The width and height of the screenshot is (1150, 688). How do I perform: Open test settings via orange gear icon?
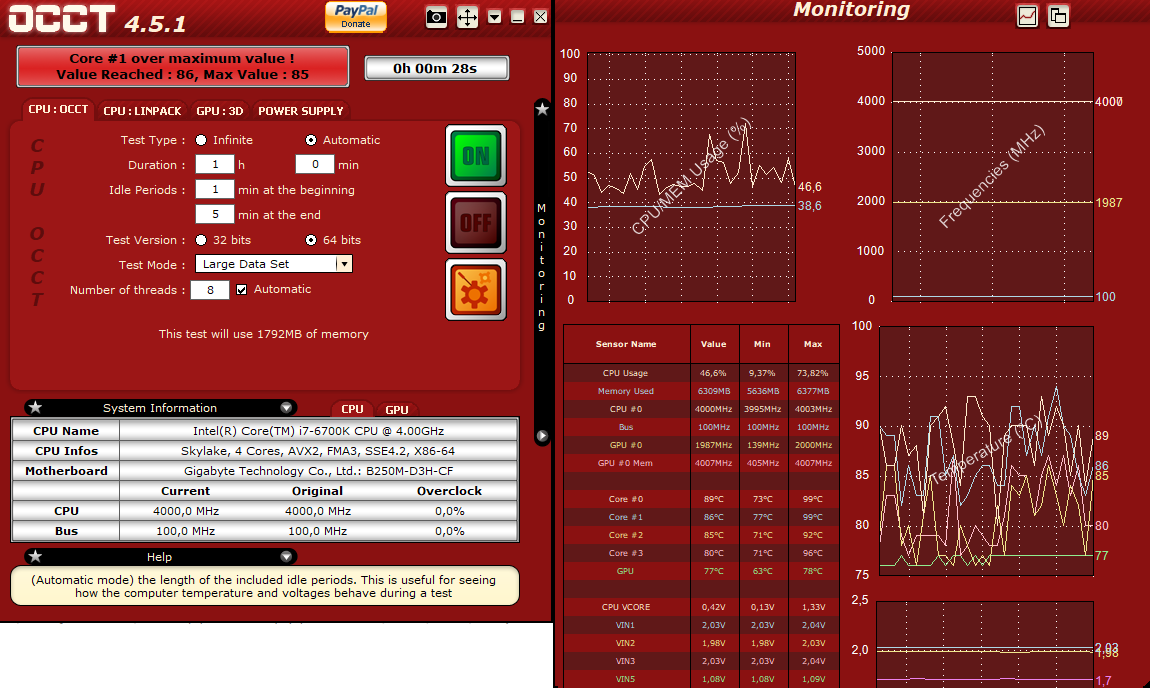476,290
